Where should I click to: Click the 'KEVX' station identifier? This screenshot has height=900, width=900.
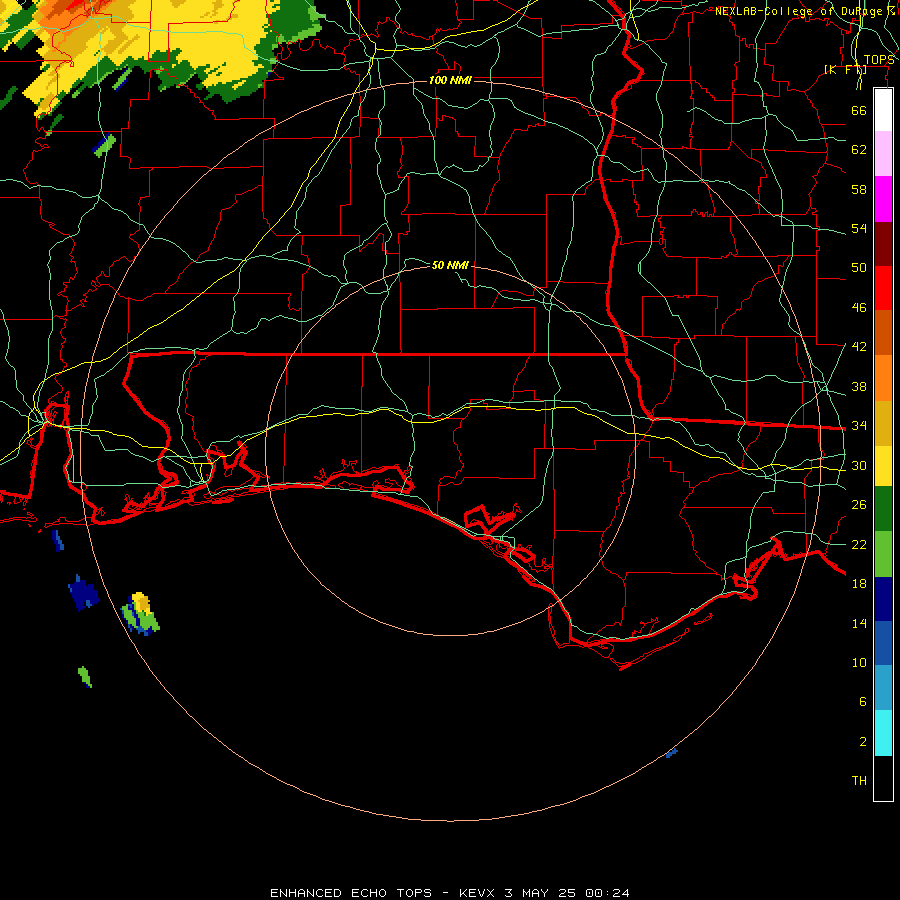coord(476,893)
